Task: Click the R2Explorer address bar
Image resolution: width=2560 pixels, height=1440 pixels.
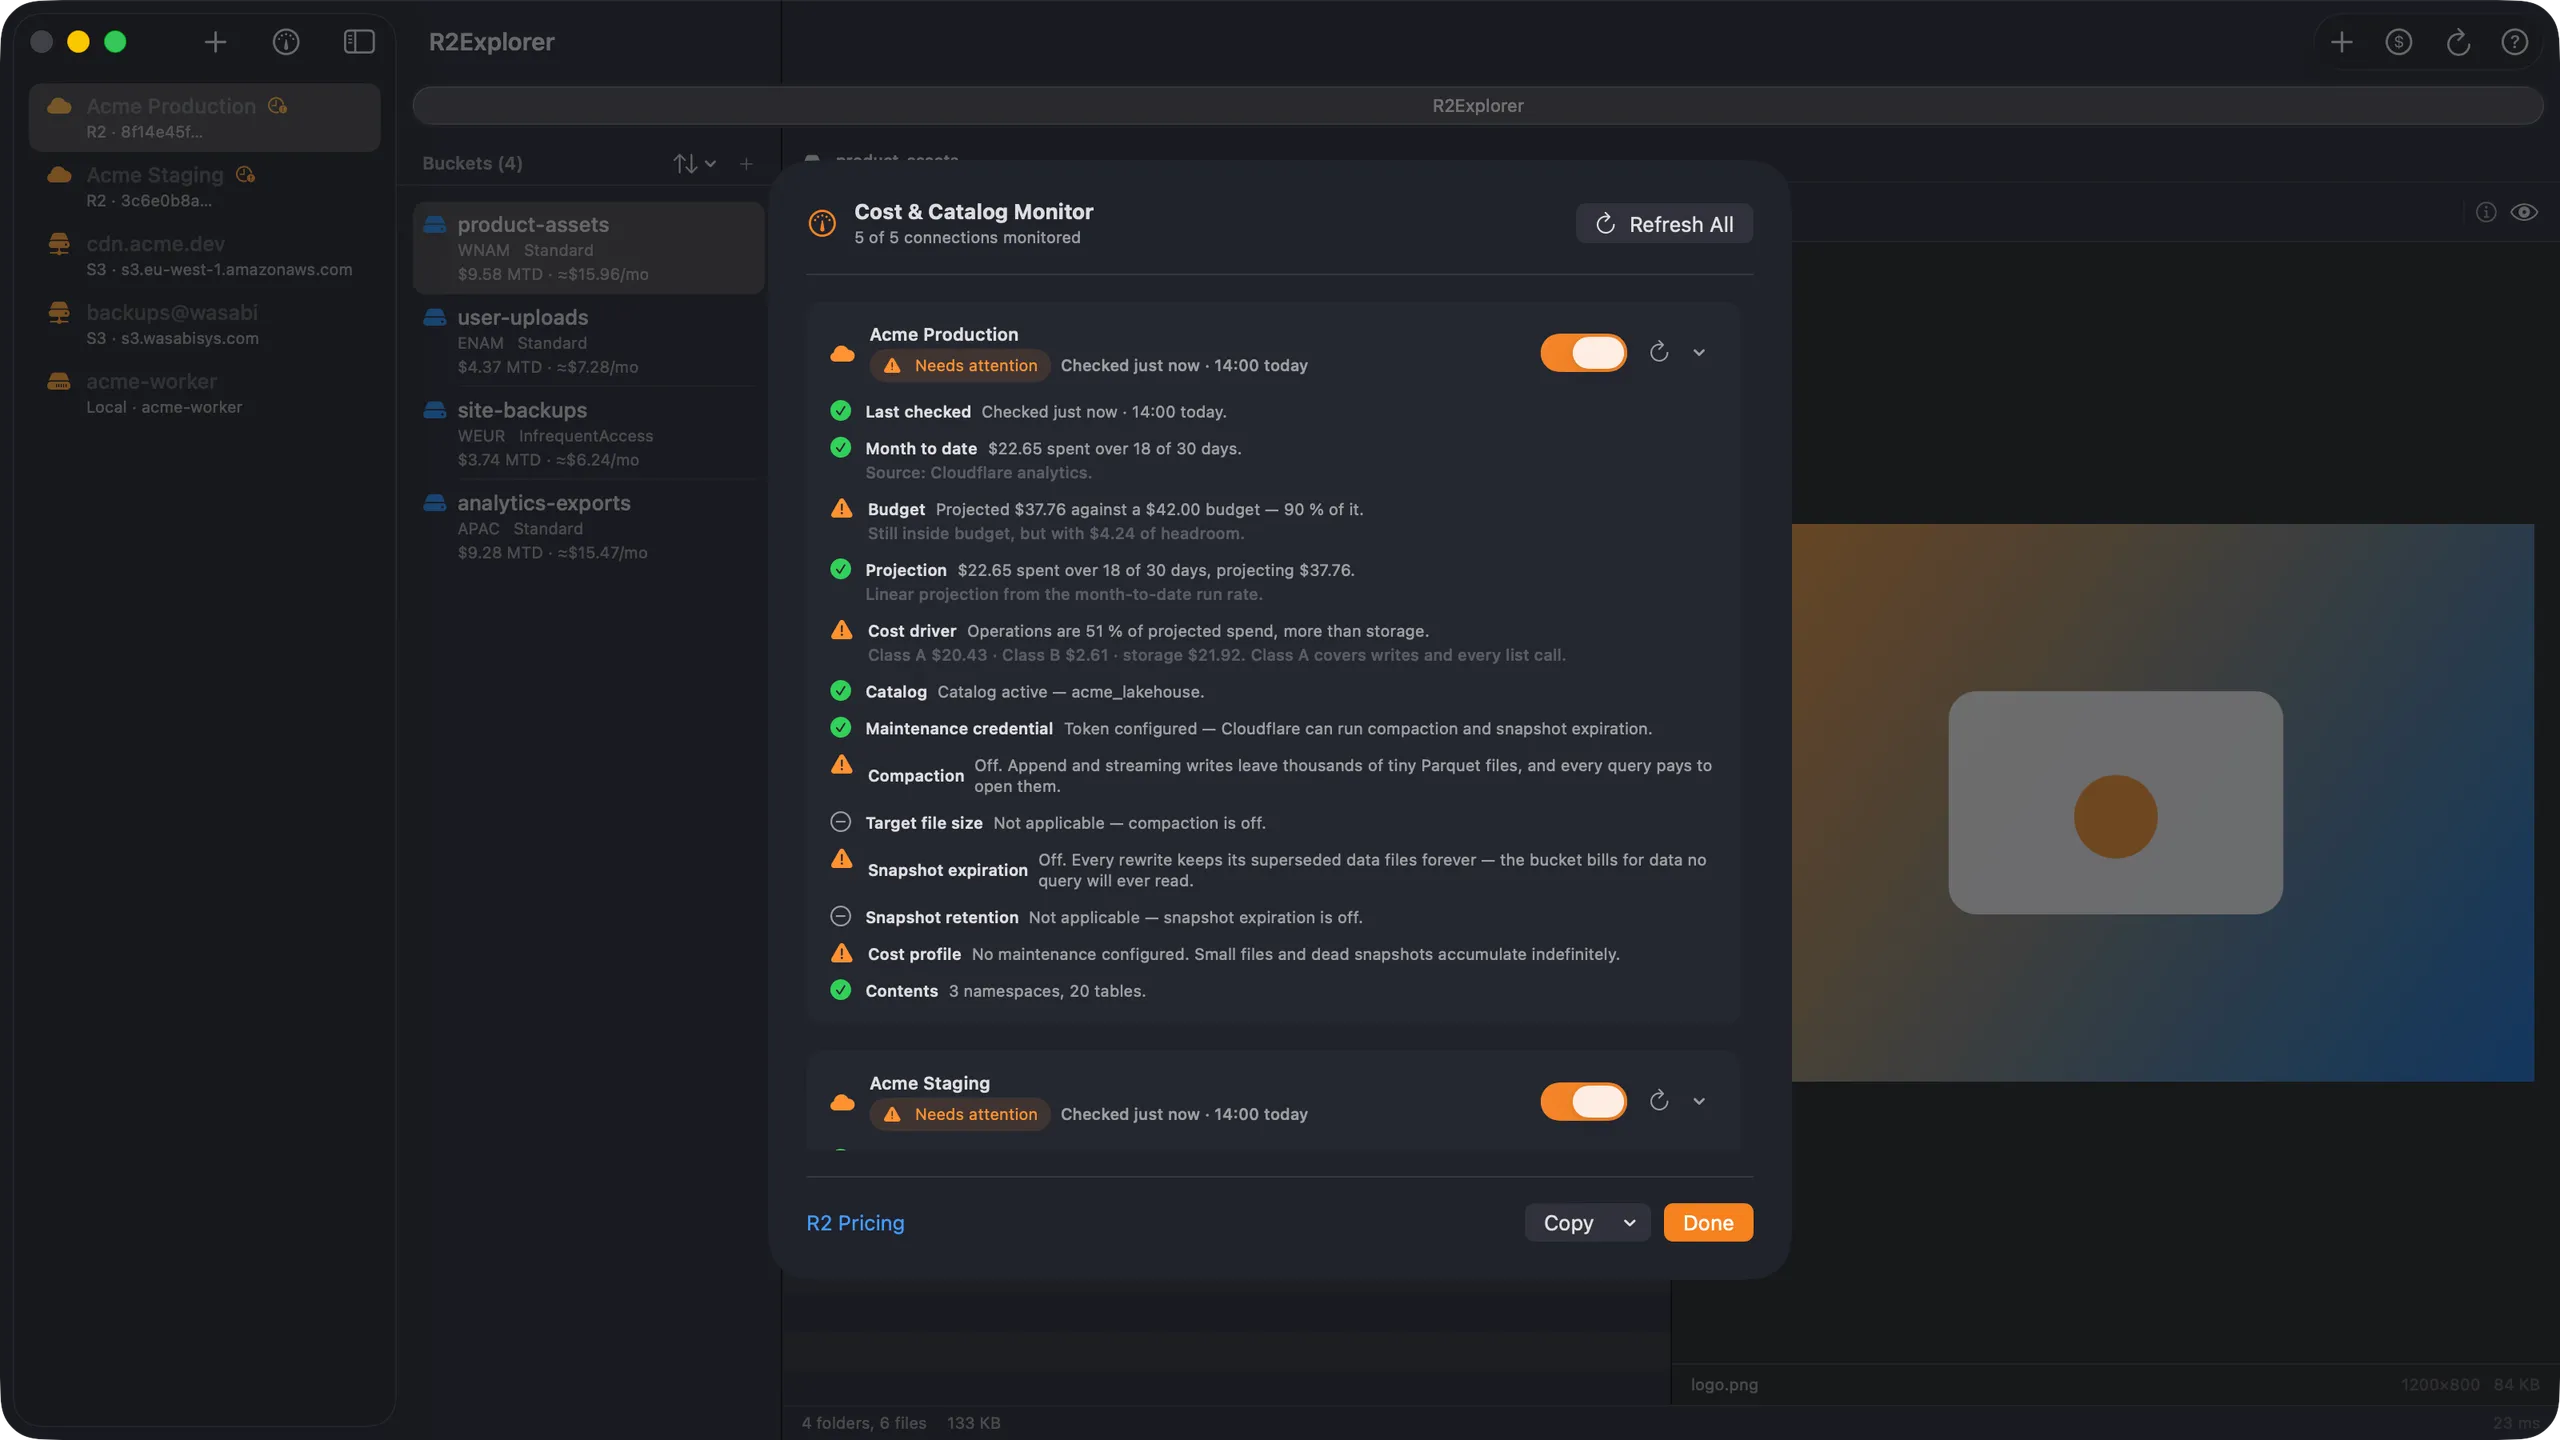Action: coord(1477,105)
